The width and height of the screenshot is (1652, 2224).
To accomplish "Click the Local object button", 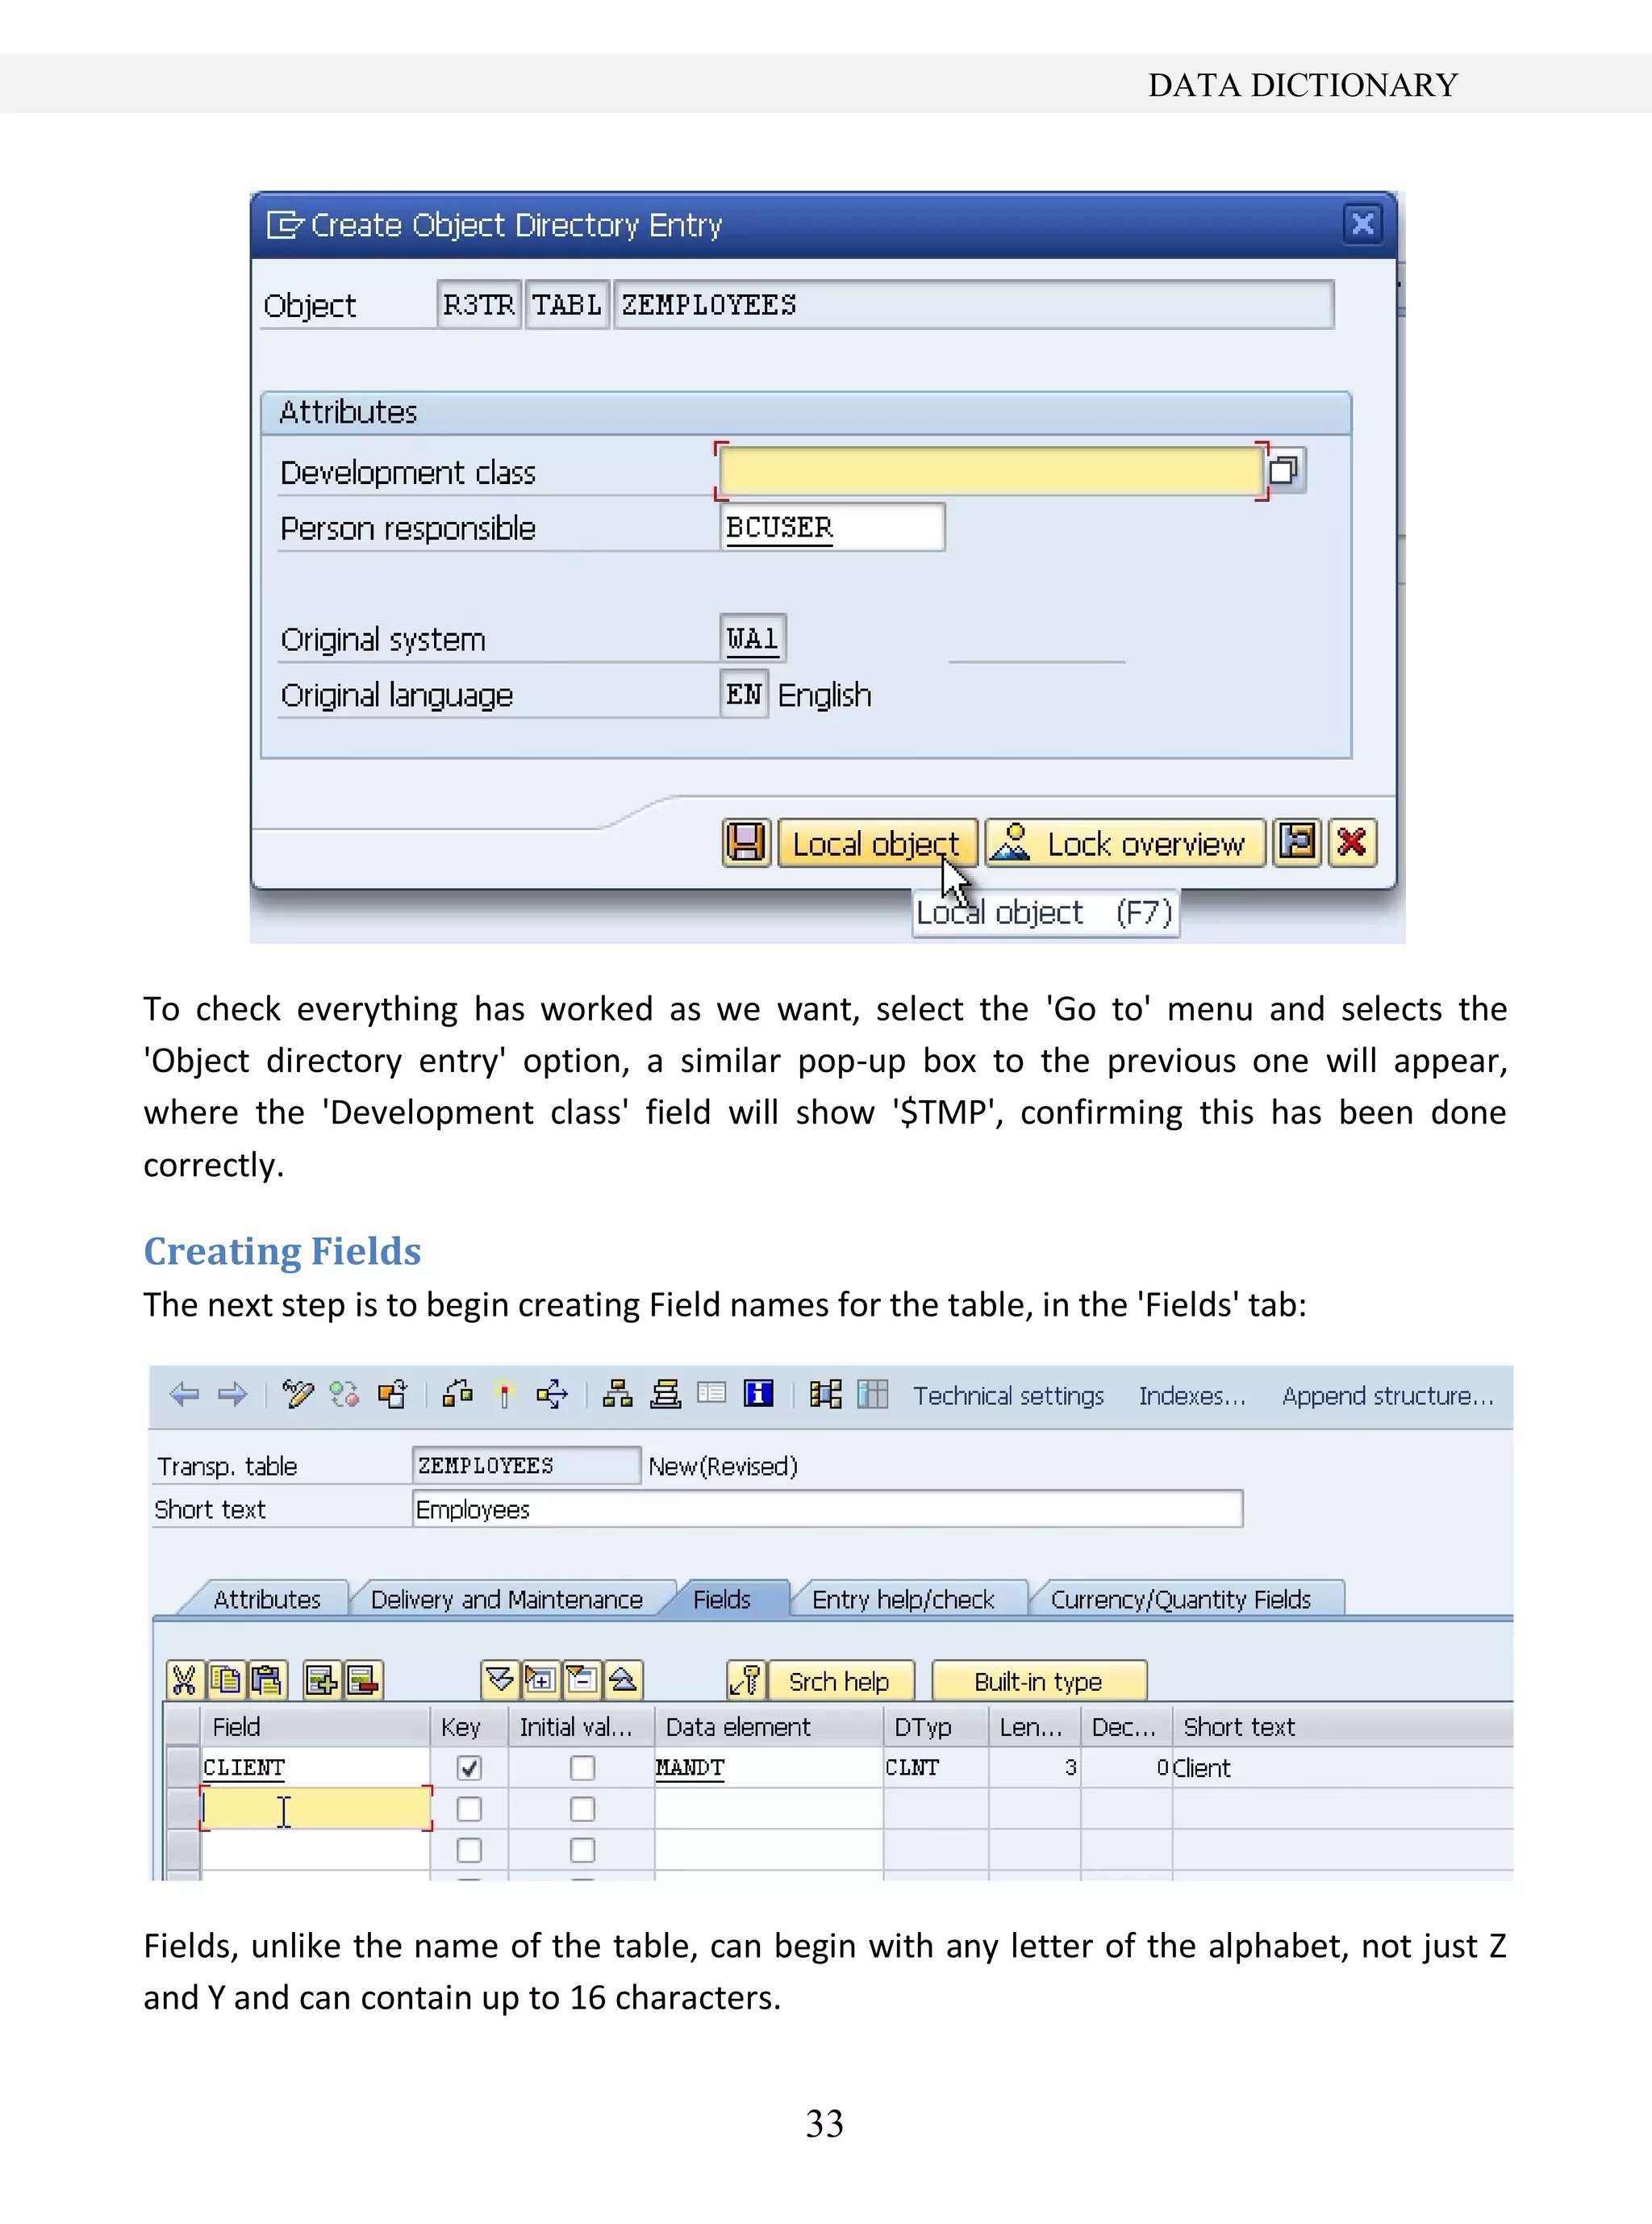I will [877, 843].
